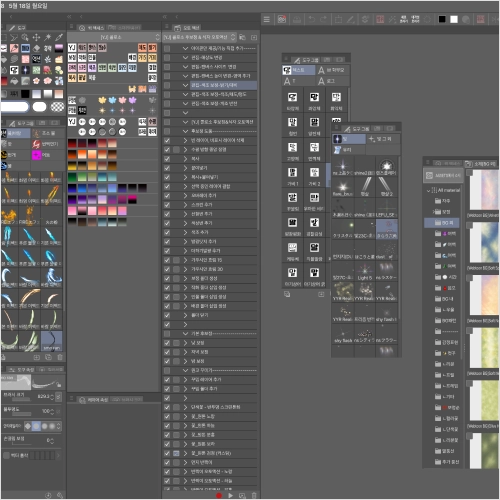Click the Clip Studio icon in the command bar
Screen dimensions: 500x500
coord(282,19)
